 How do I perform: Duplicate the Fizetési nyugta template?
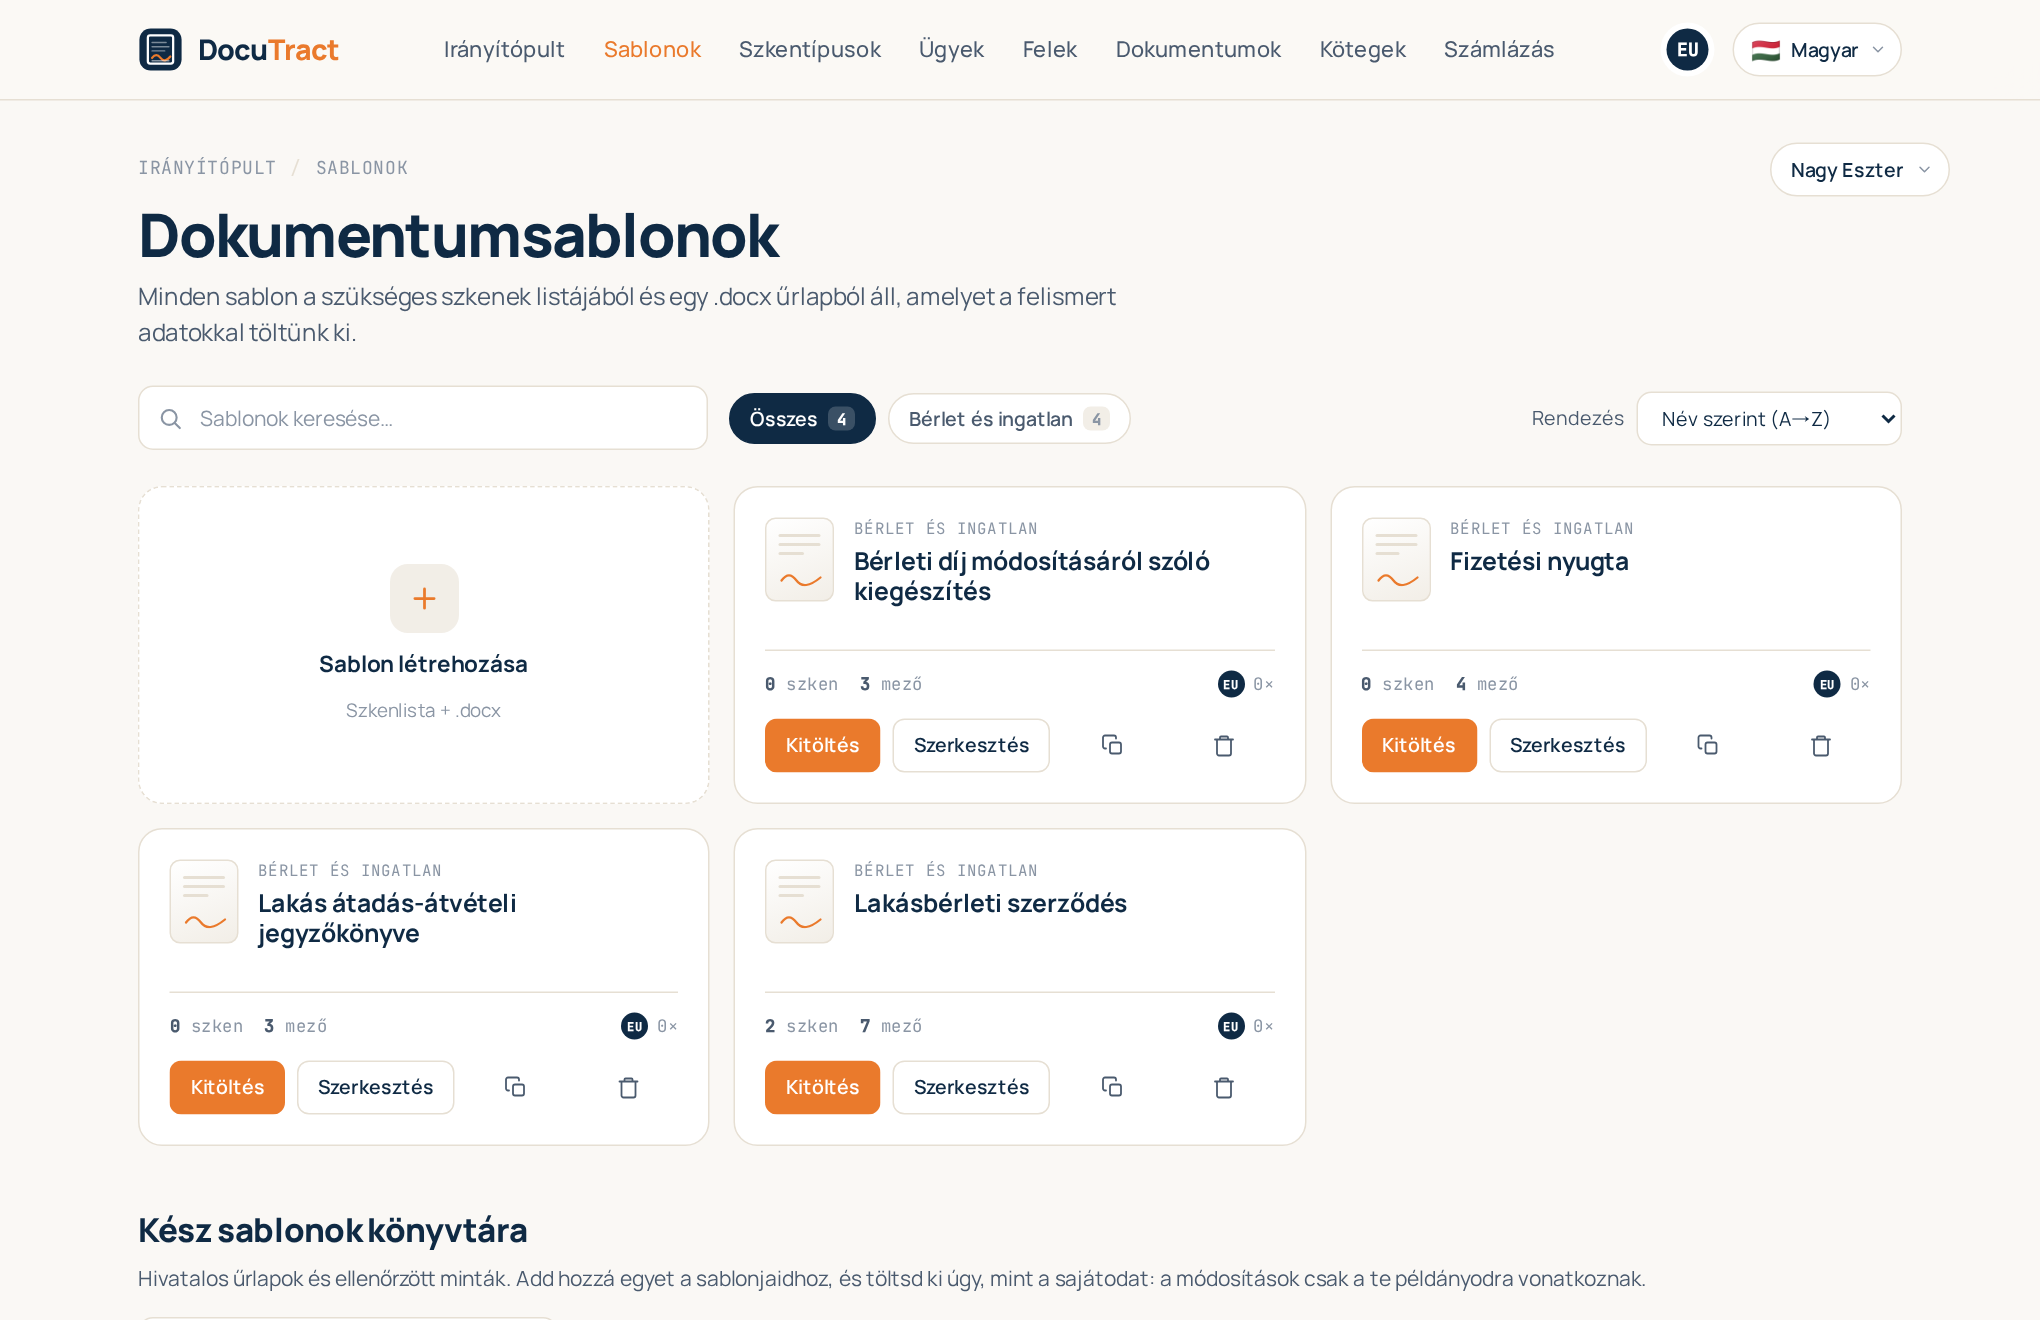(1708, 745)
